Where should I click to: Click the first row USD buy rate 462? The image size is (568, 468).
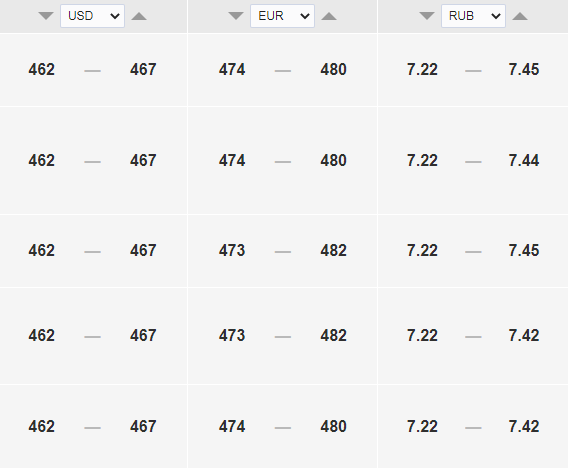click(42, 70)
